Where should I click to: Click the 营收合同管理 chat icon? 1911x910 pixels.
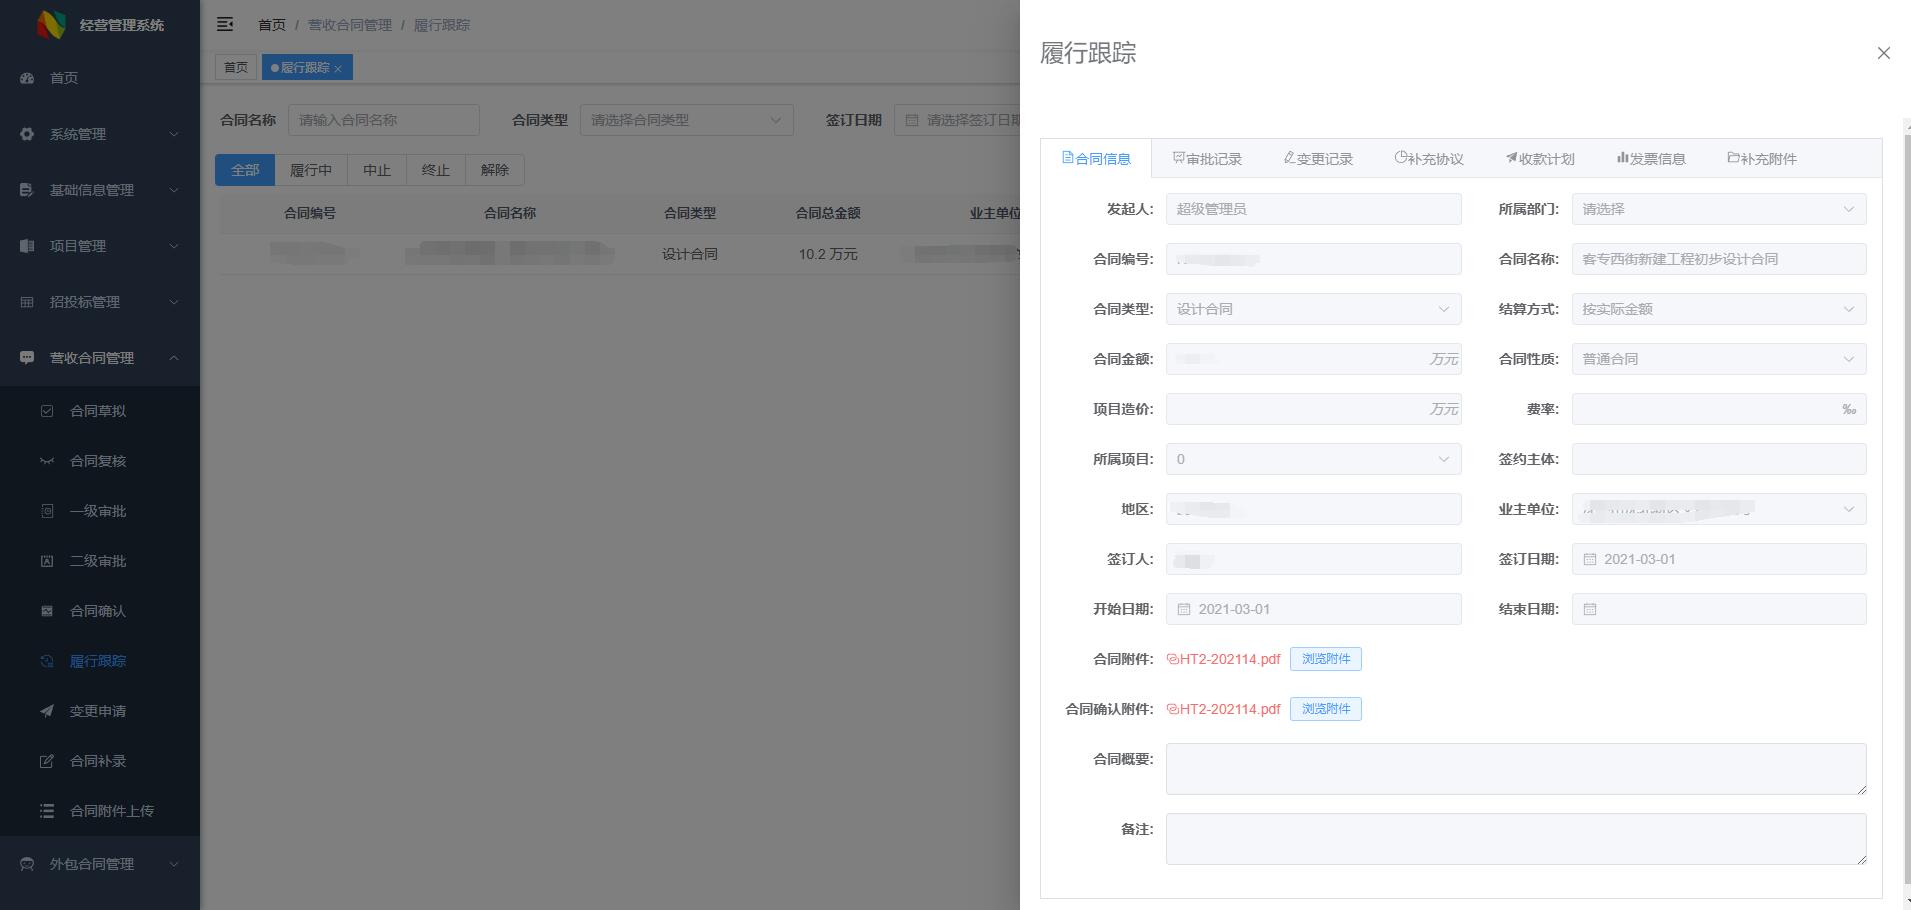[27, 358]
